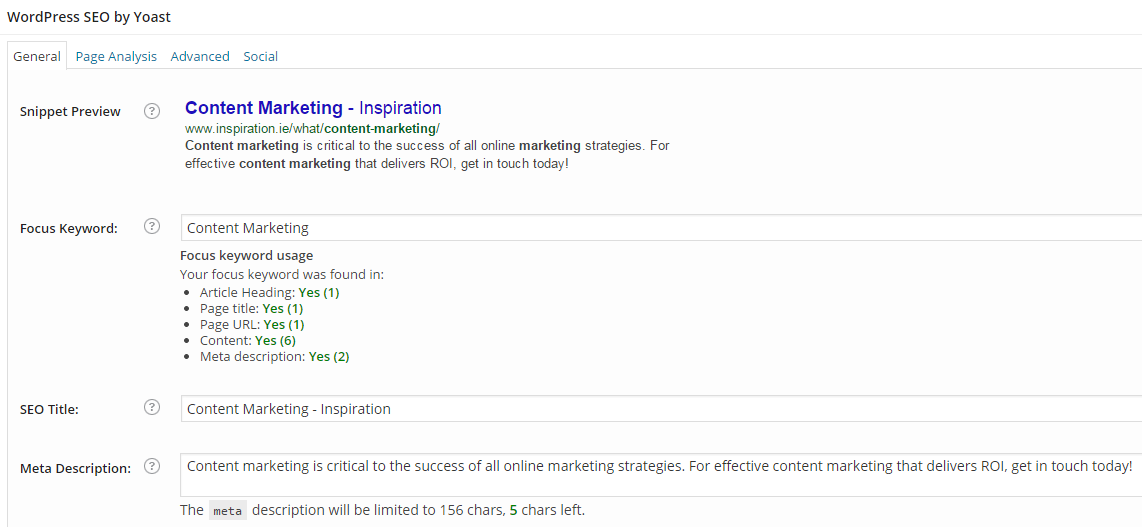Click the 'Page title: Yes (1)' item

[251, 309]
